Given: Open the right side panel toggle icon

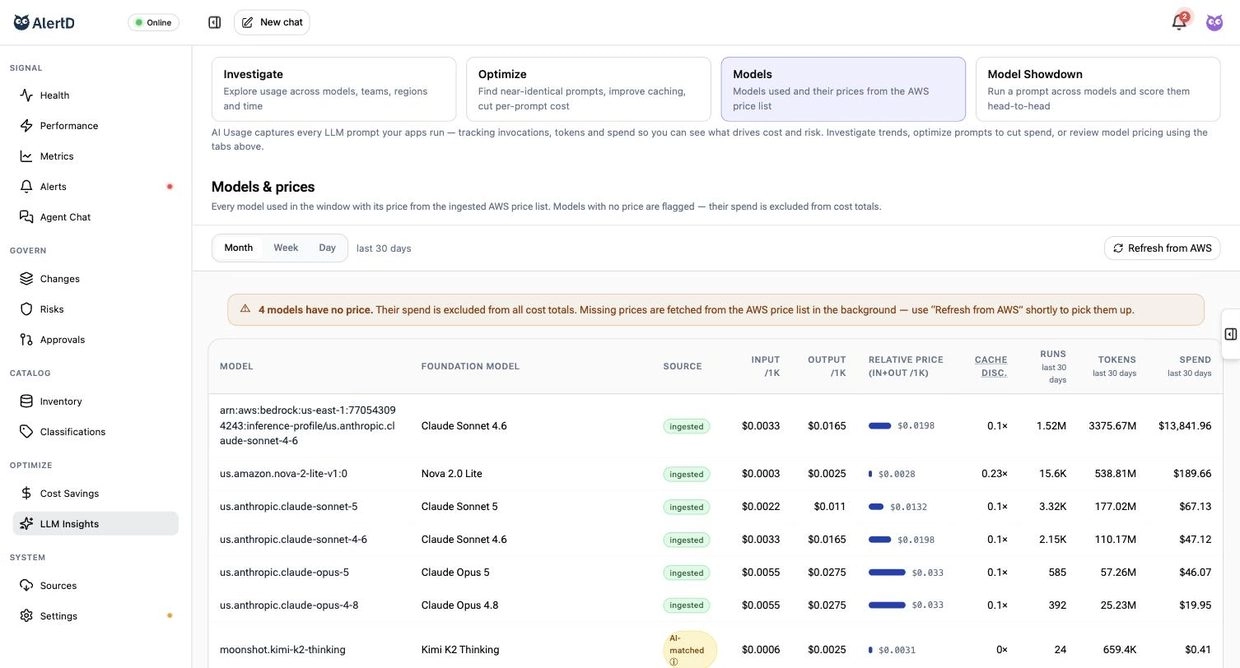Looking at the screenshot, I should point(1230,334).
